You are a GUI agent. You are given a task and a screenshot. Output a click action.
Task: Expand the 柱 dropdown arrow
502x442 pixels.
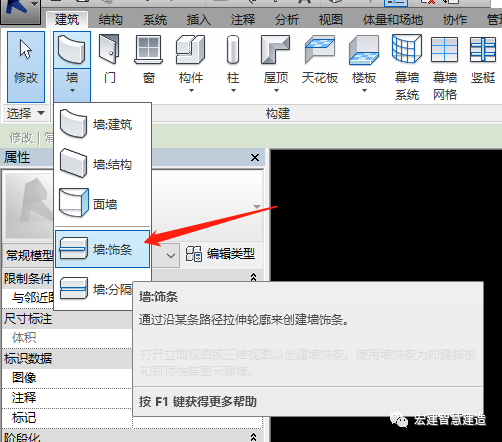tap(233, 91)
